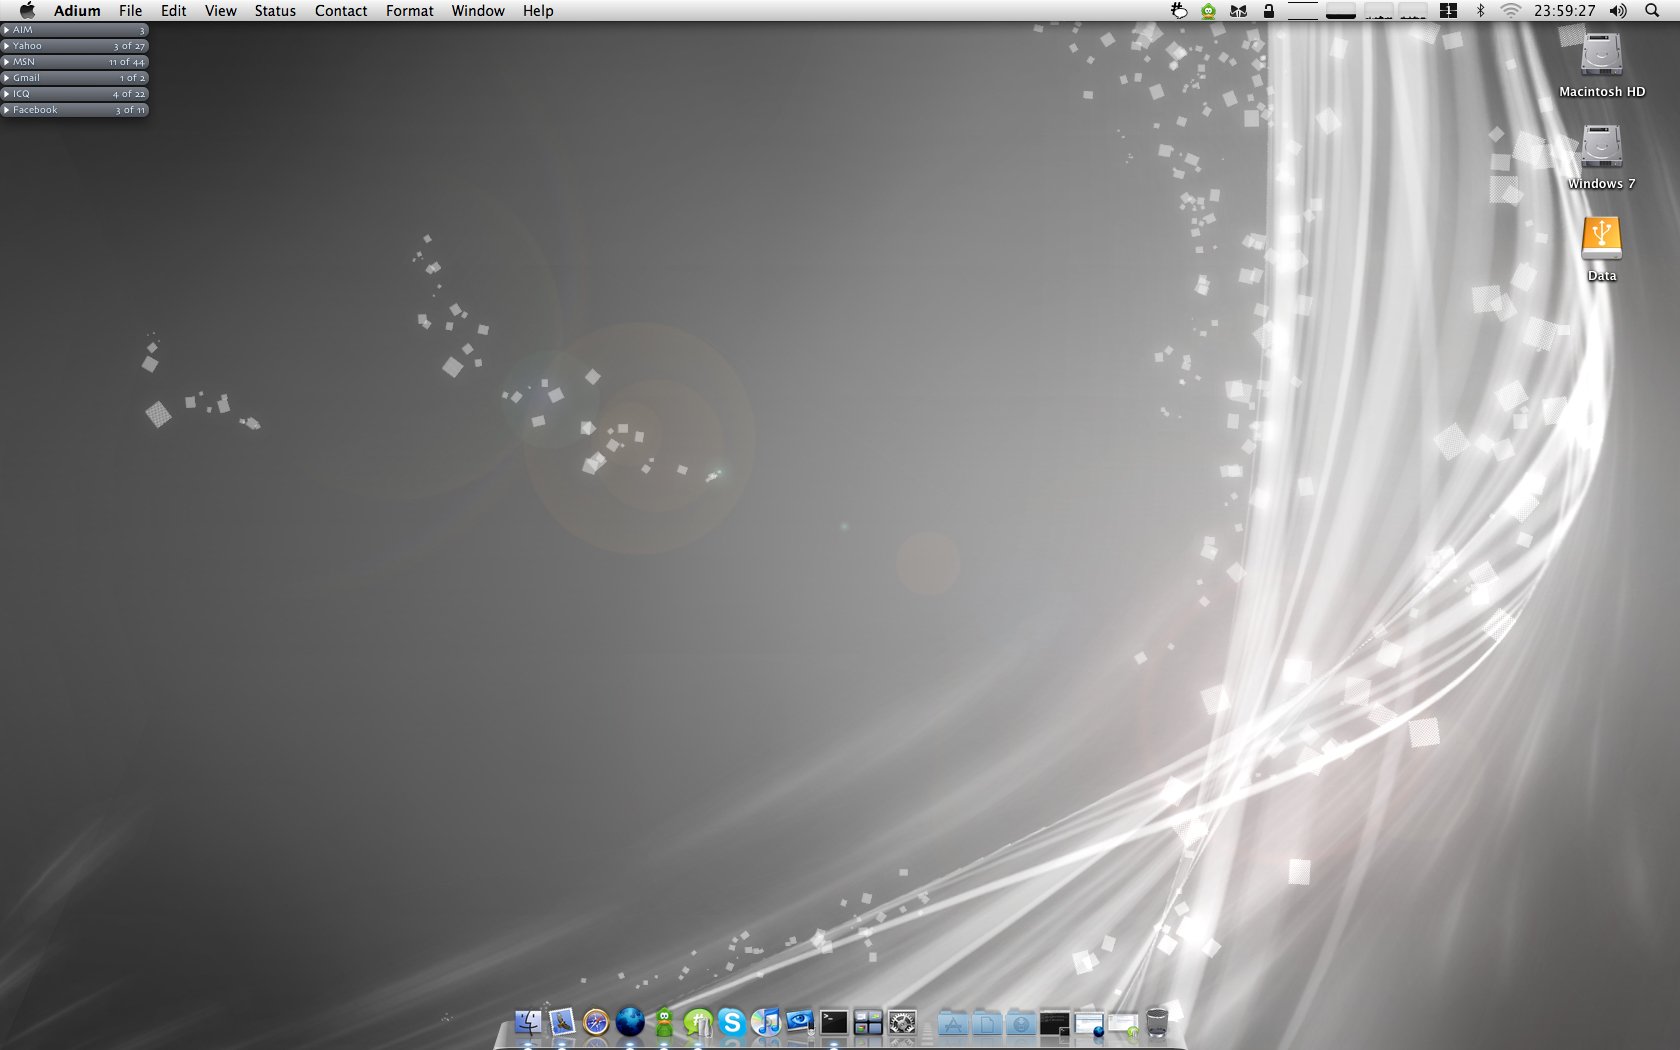This screenshot has width=1680, height=1050.
Task: Open the Mail stamp icon in dock
Action: tap(562, 1022)
